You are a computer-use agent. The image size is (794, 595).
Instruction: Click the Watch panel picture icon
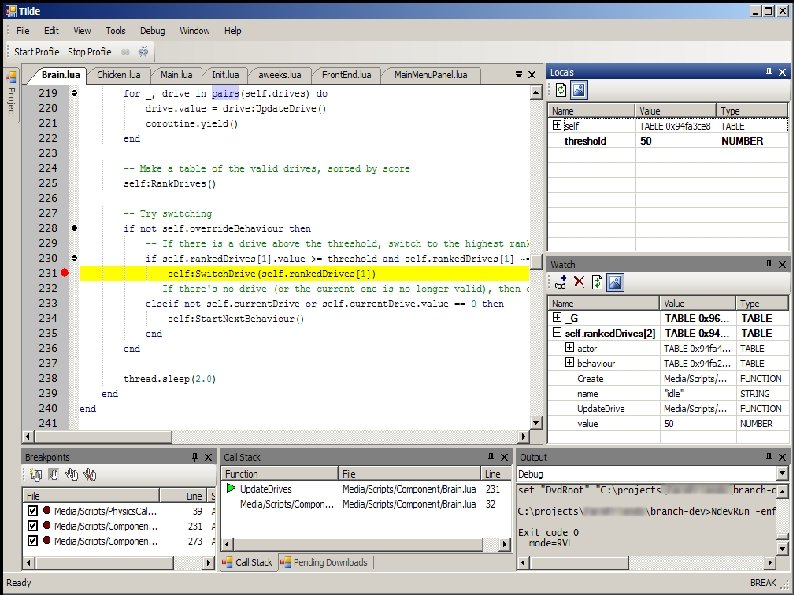tap(615, 282)
